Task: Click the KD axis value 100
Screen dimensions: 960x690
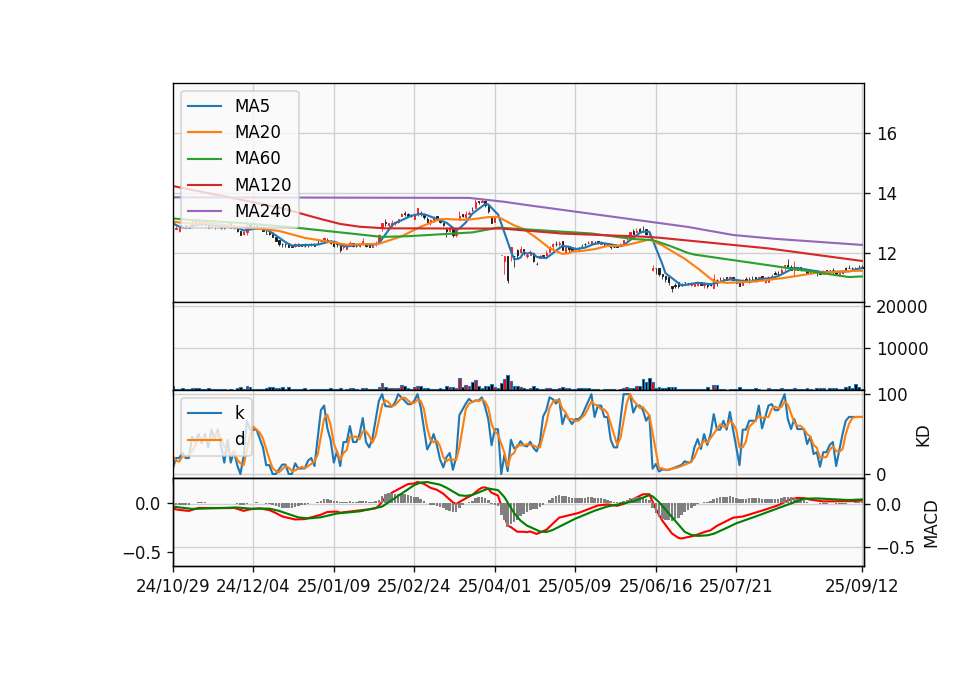Action: pos(892,395)
